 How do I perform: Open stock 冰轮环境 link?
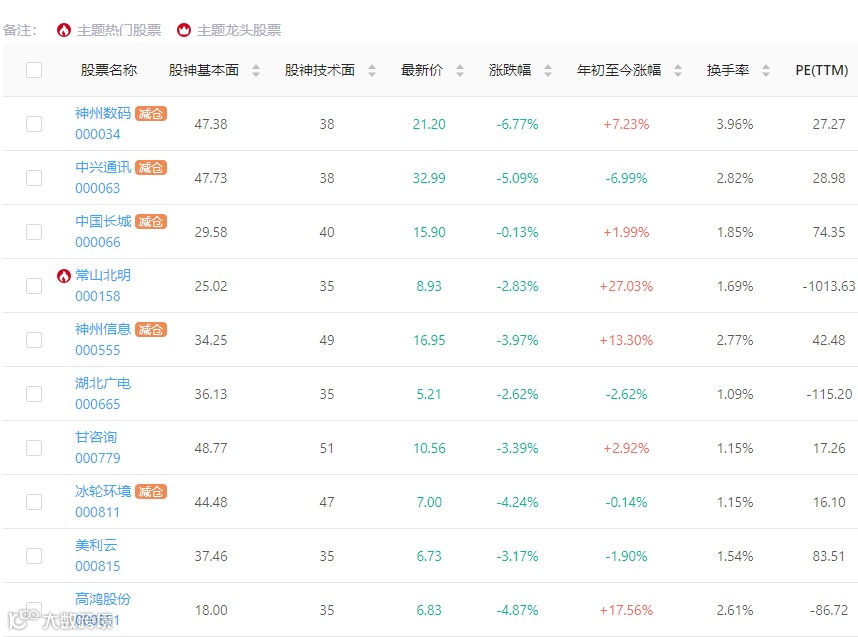pyautogui.click(x=103, y=491)
